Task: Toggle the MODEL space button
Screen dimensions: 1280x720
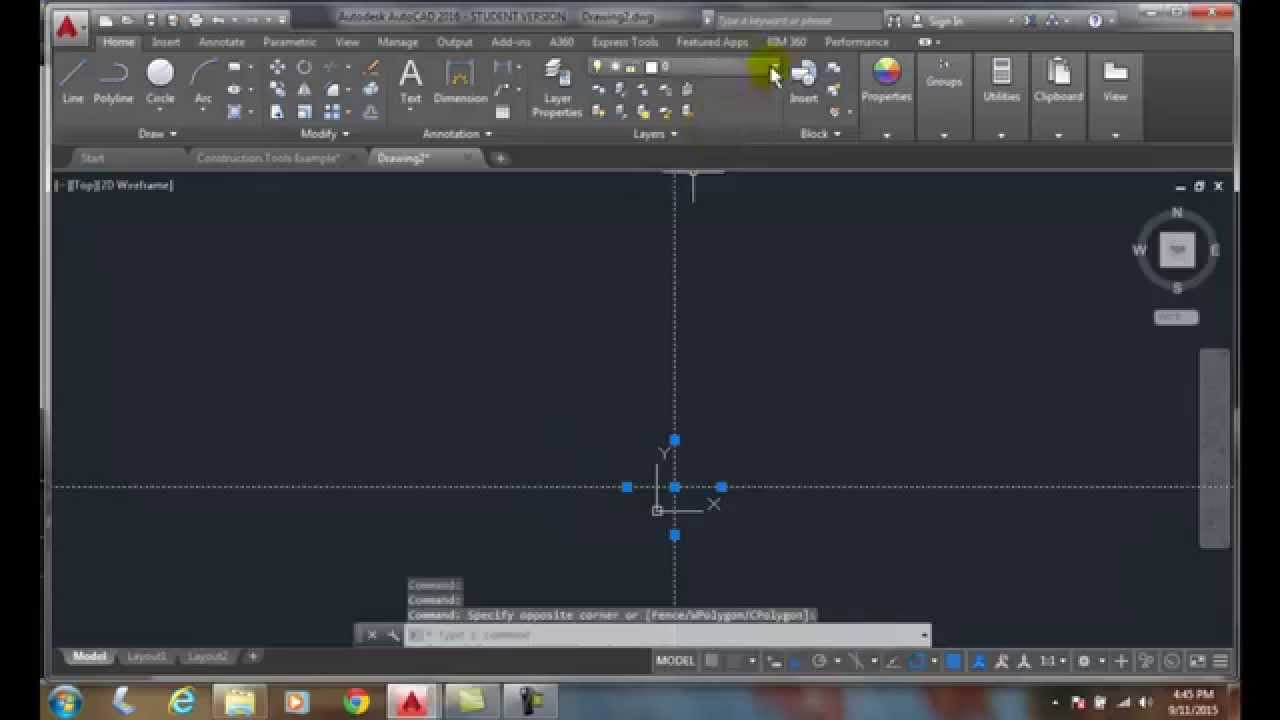Action: click(675, 661)
